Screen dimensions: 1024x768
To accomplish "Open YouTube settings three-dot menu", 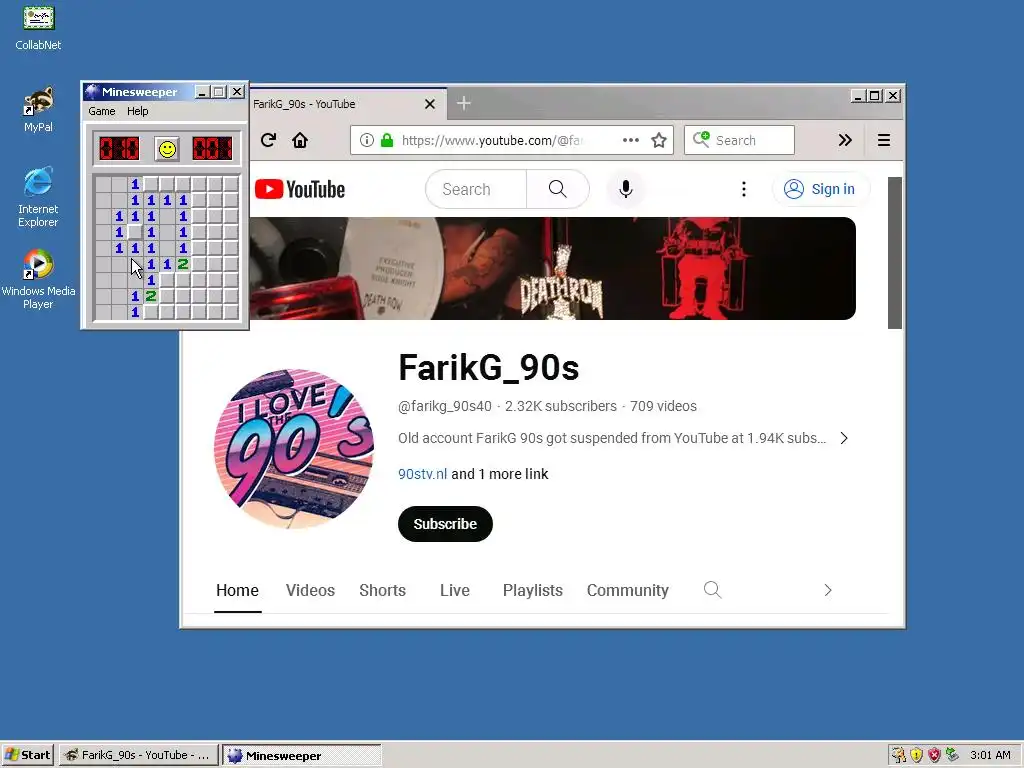I will [743, 189].
